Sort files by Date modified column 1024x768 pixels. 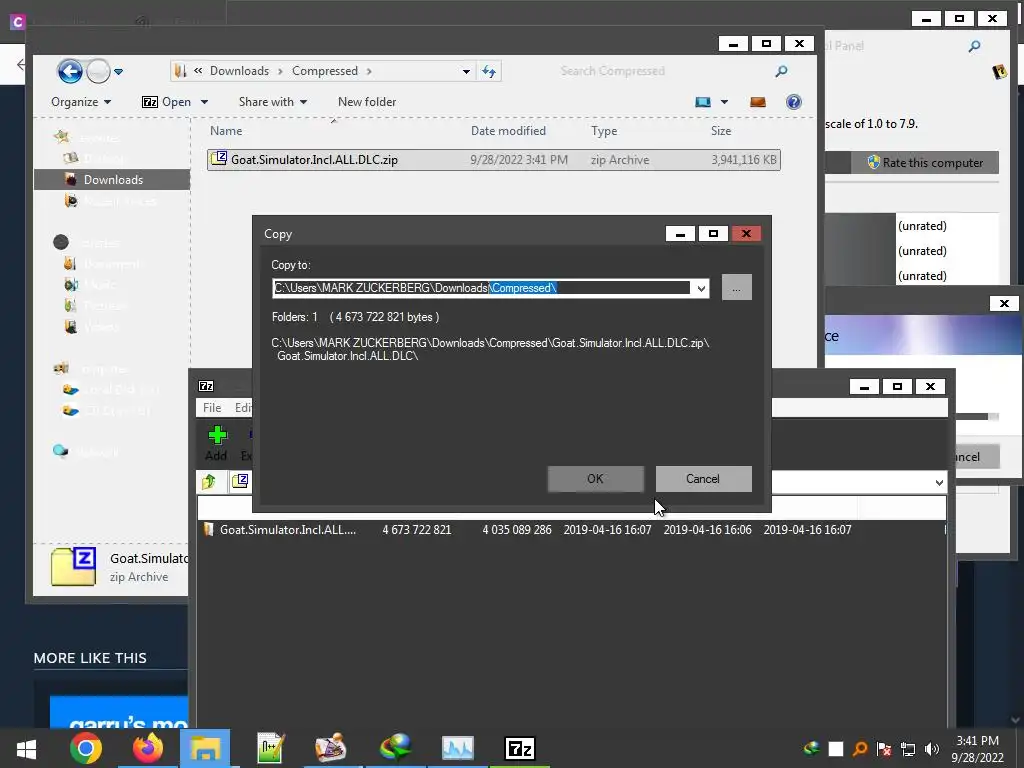(508, 131)
